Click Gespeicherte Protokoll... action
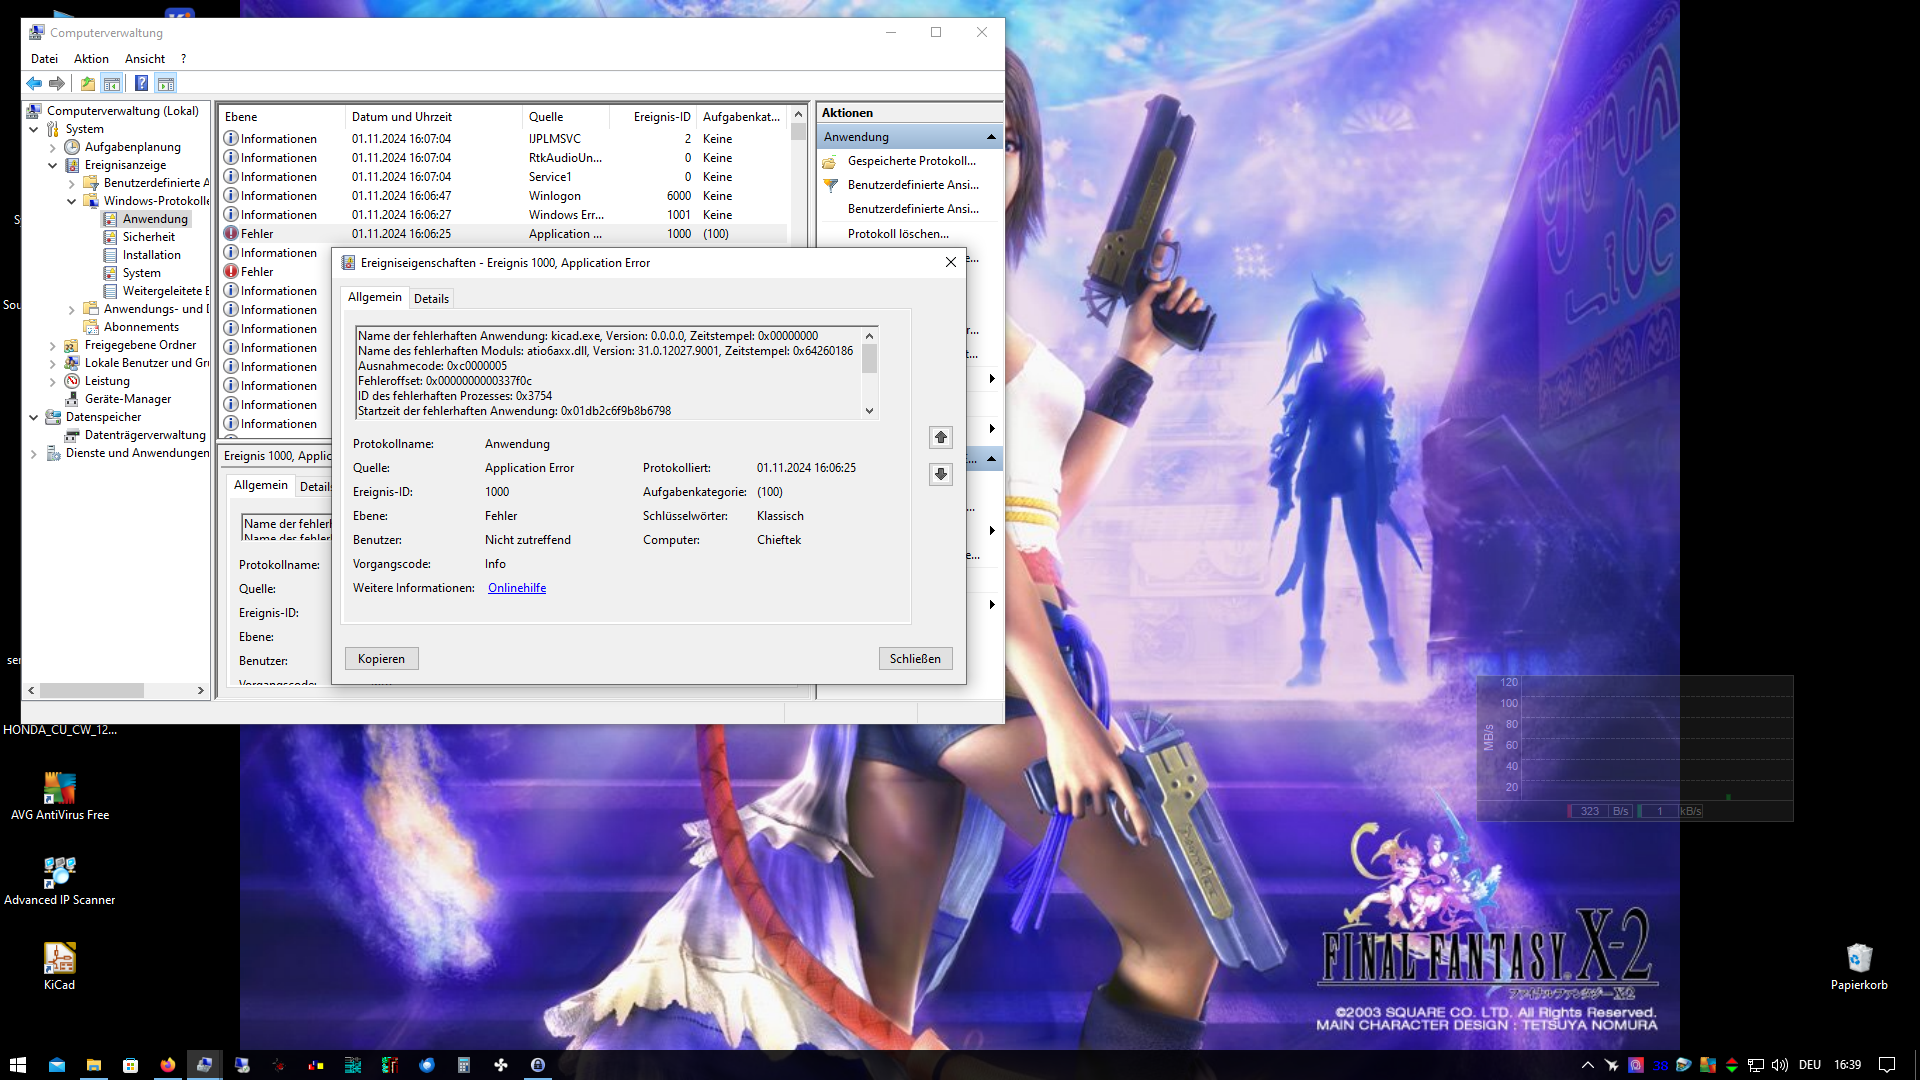1920x1080 pixels. coord(912,161)
